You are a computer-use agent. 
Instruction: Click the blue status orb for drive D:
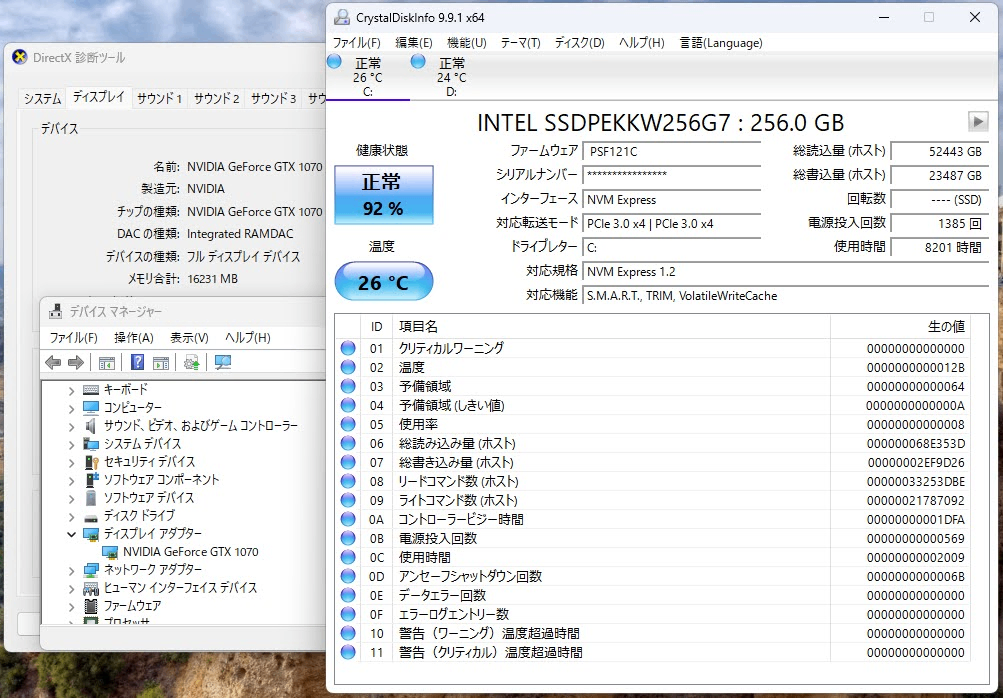[x=418, y=61]
